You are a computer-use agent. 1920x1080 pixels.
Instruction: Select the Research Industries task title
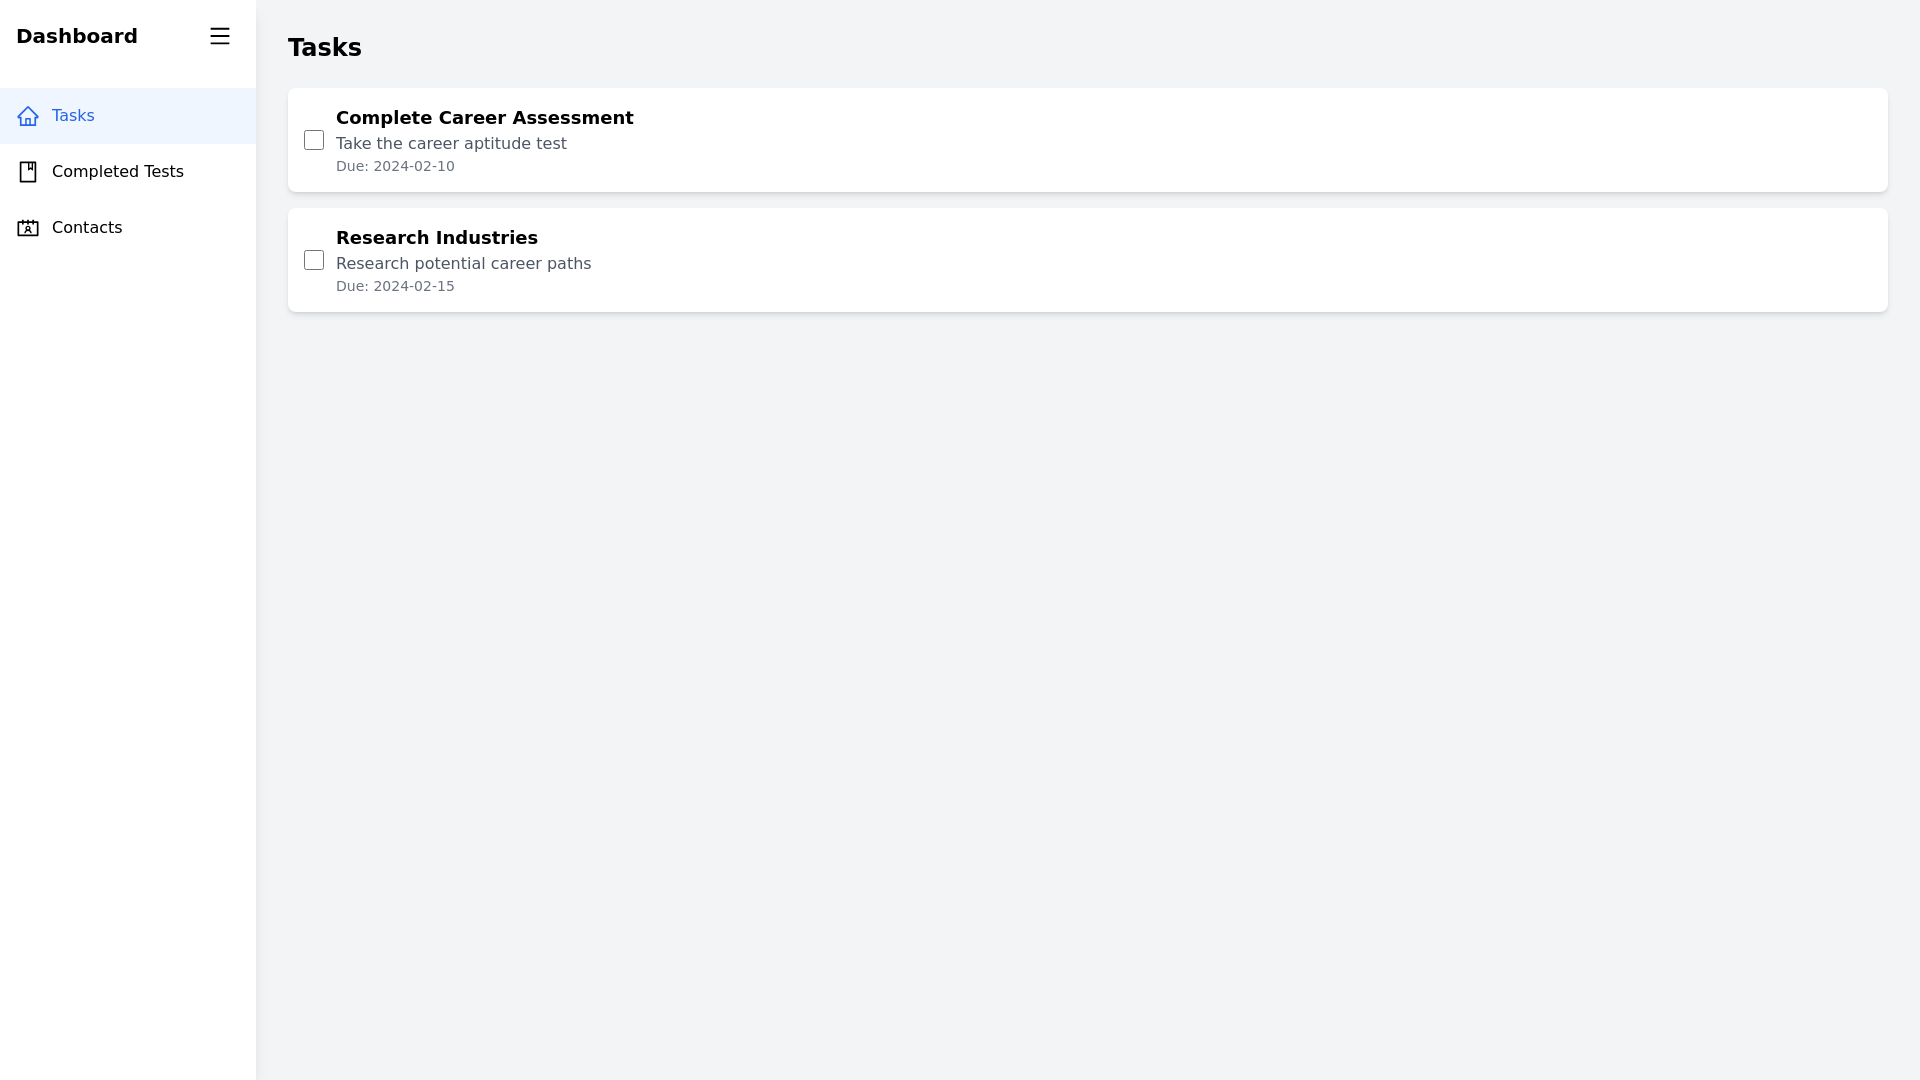(x=436, y=238)
